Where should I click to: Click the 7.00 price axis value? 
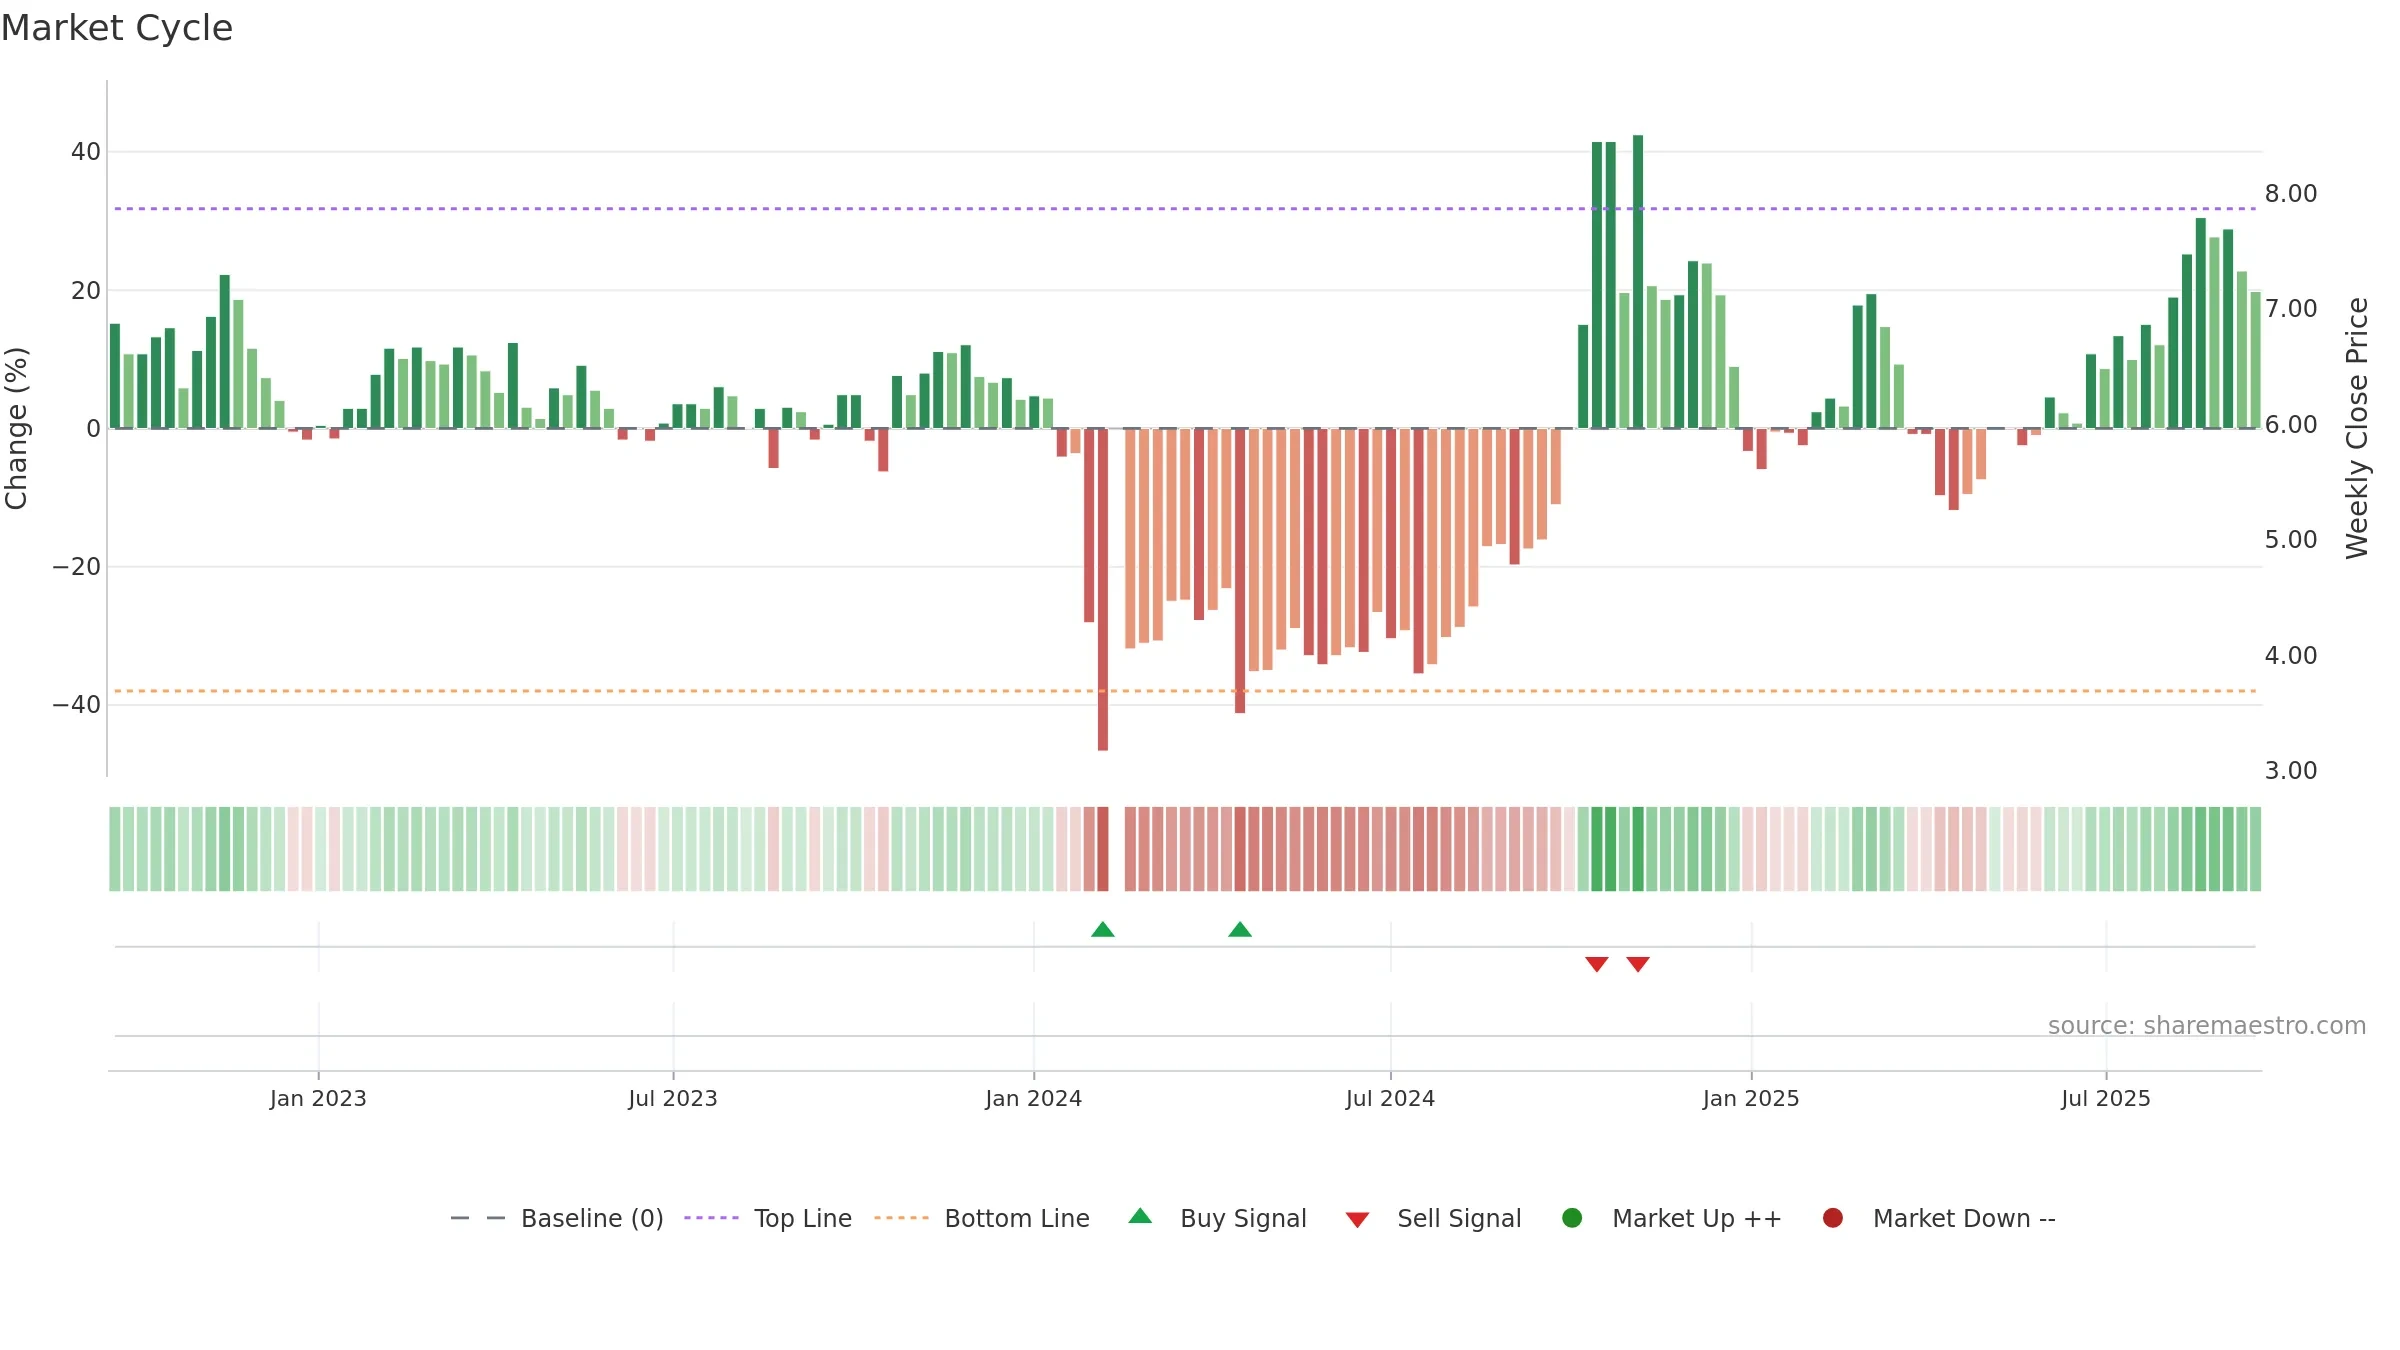click(2291, 309)
